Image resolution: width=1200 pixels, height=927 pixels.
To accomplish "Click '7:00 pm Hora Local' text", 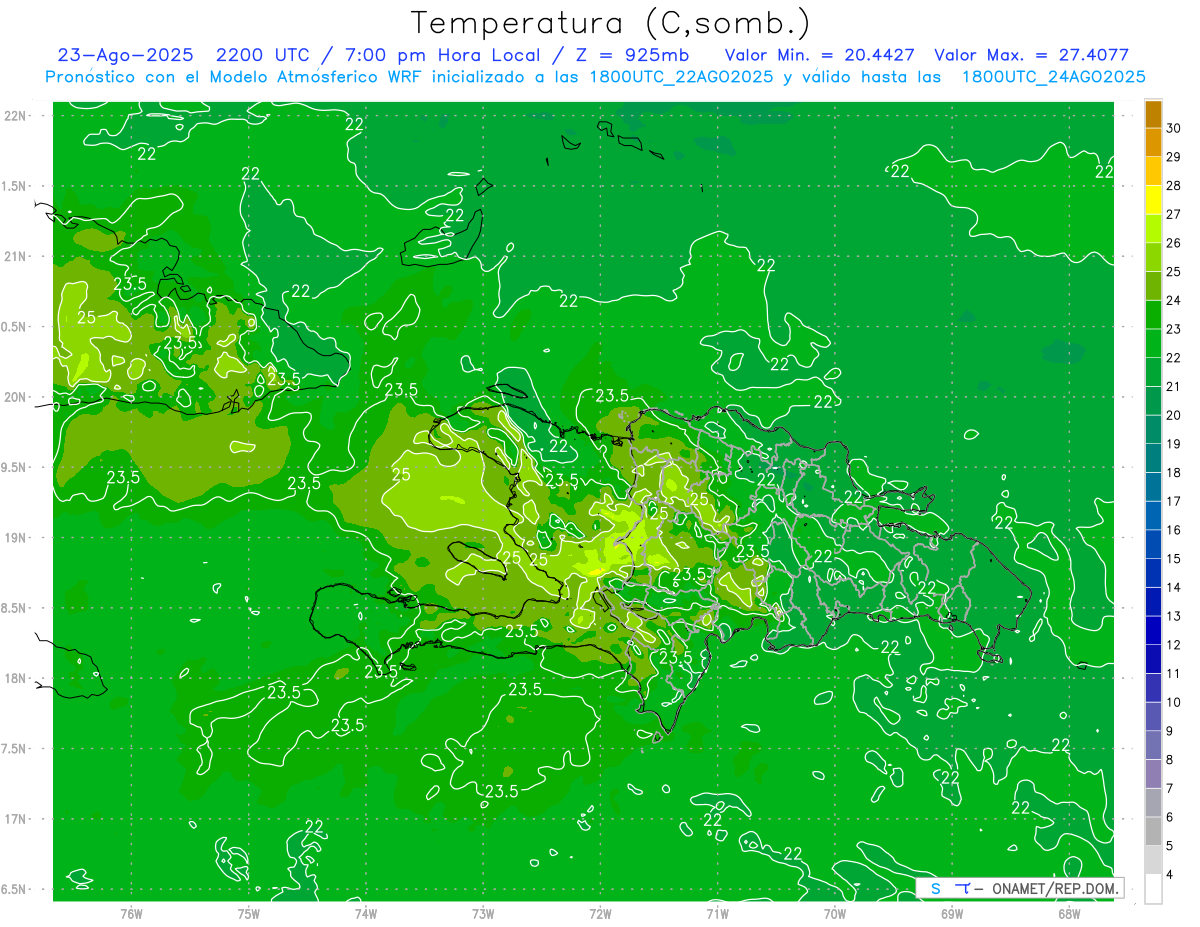I will 441,55.
